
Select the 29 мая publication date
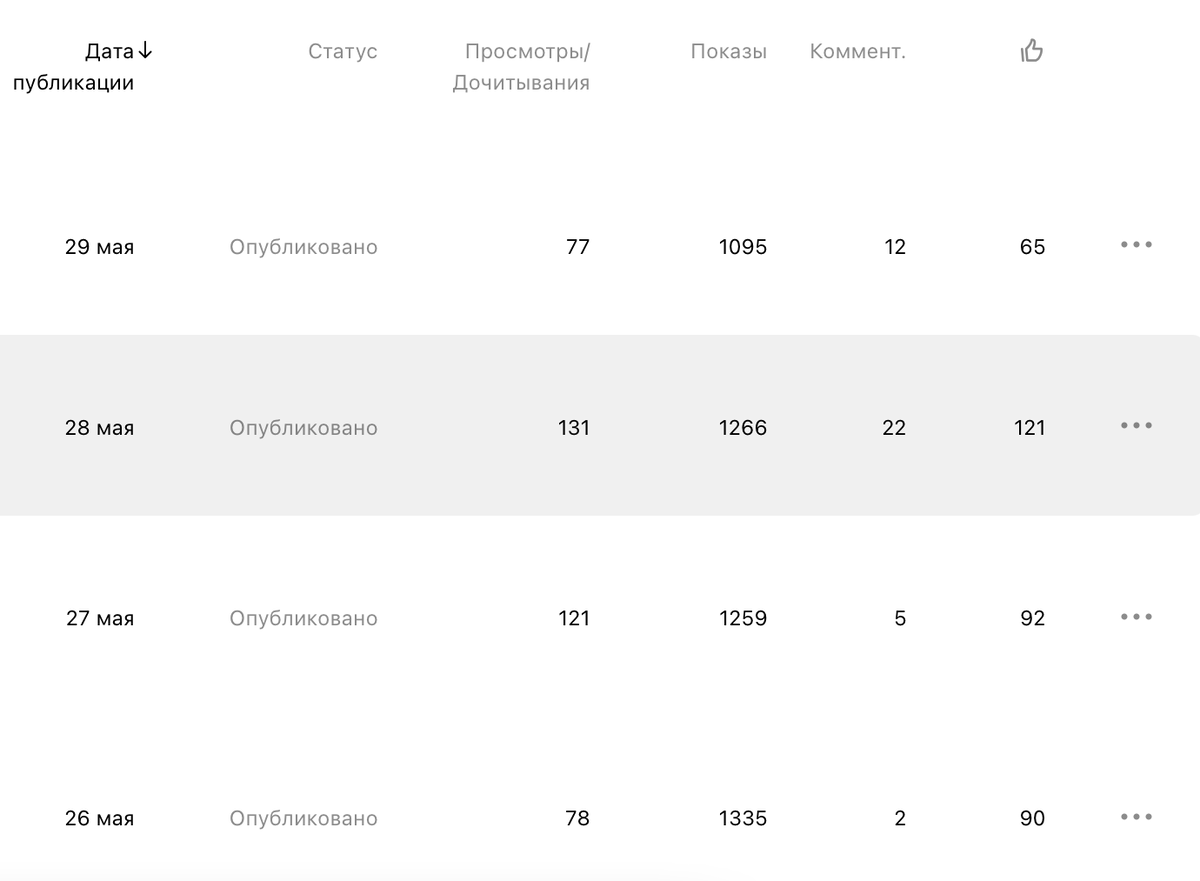[x=99, y=247]
